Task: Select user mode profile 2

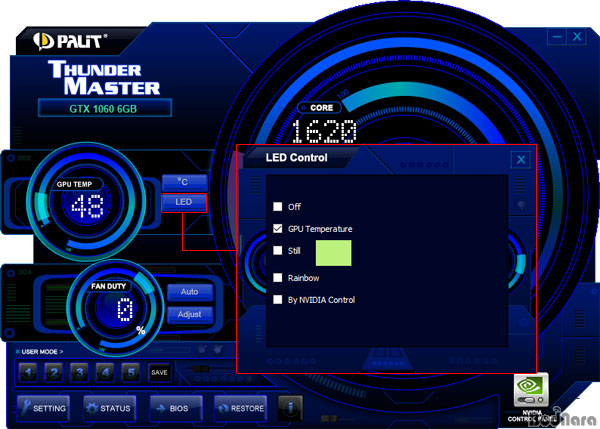Action: 54,372
